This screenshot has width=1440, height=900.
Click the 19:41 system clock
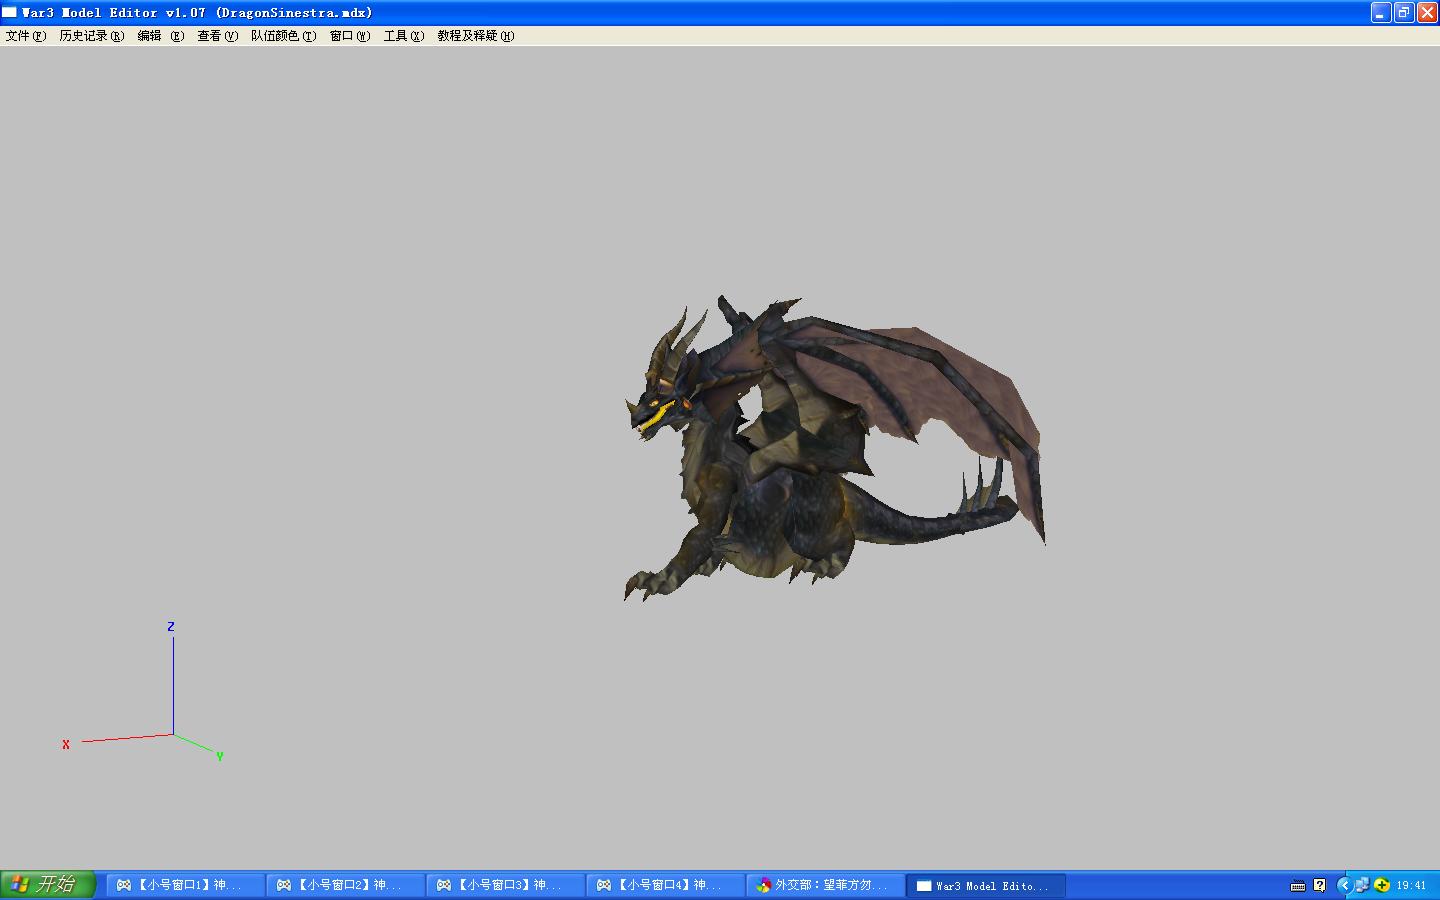1411,885
